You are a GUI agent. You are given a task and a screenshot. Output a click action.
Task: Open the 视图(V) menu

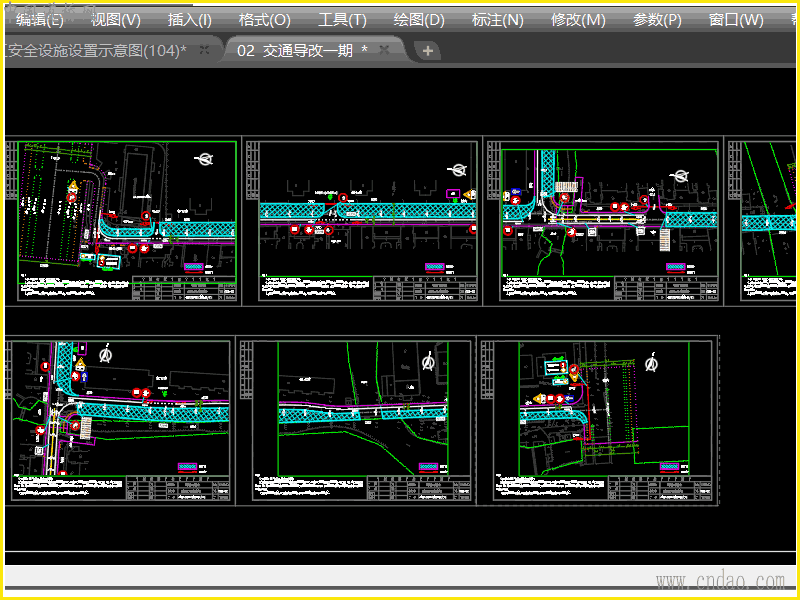(x=115, y=20)
